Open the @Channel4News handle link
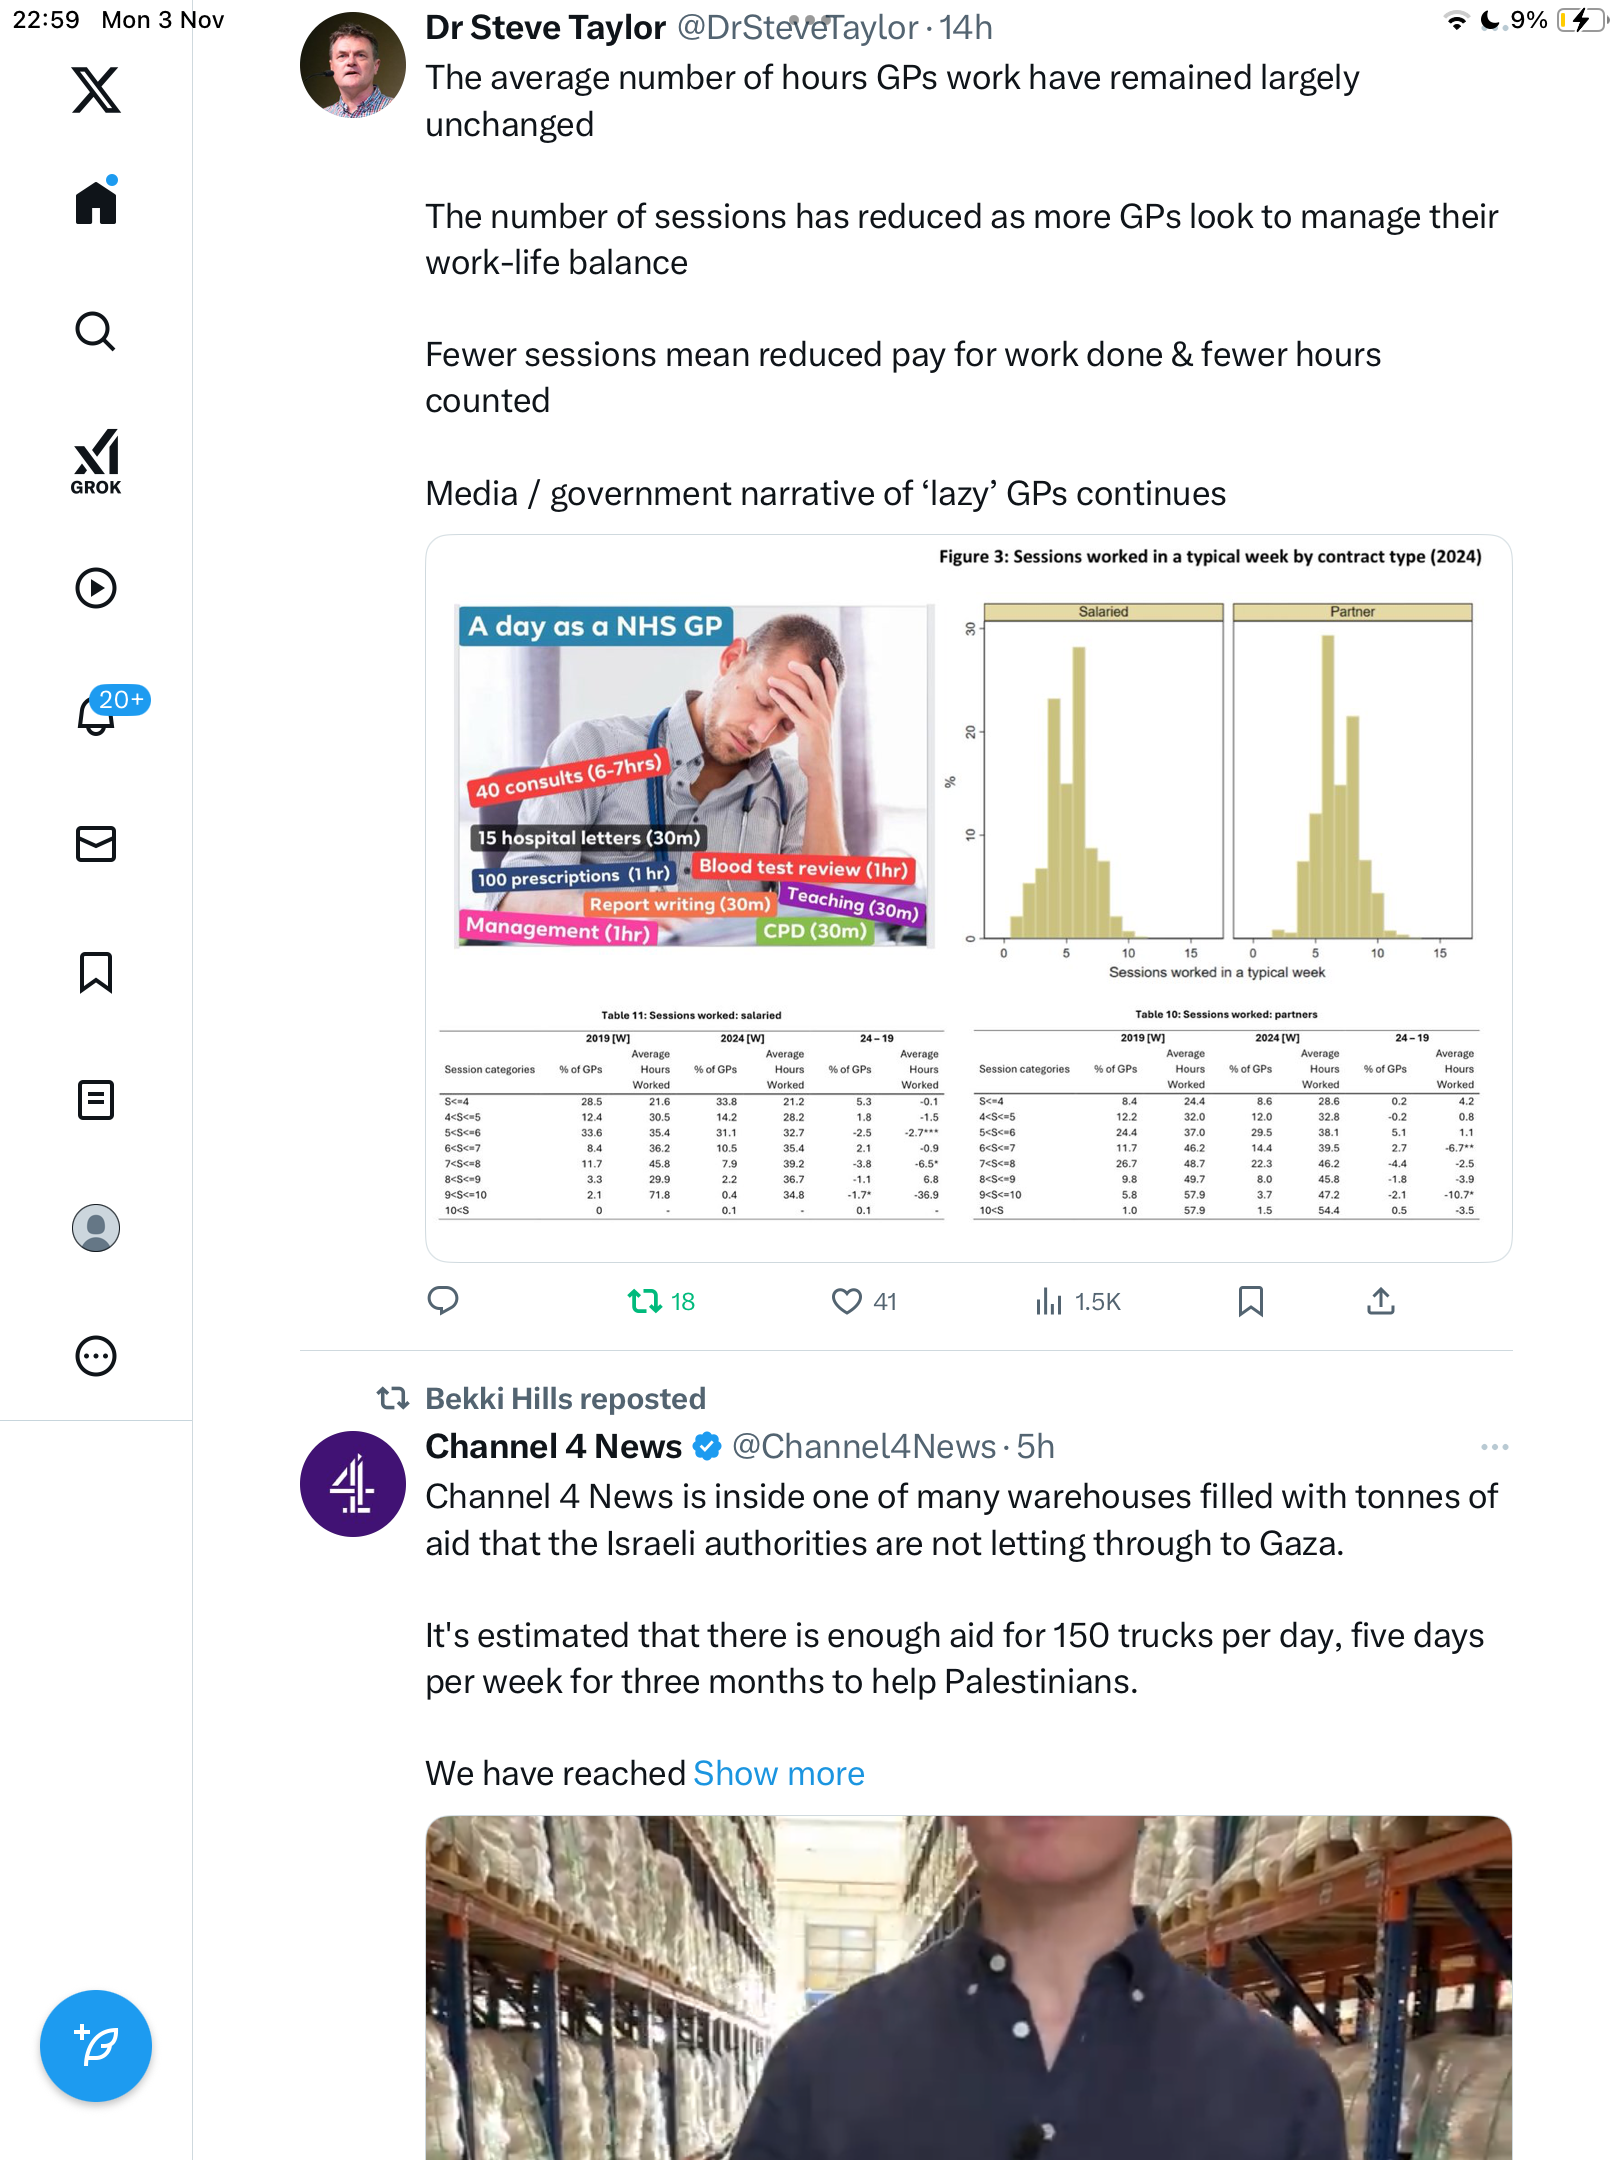This screenshot has width=1620, height=2160. [864, 1447]
